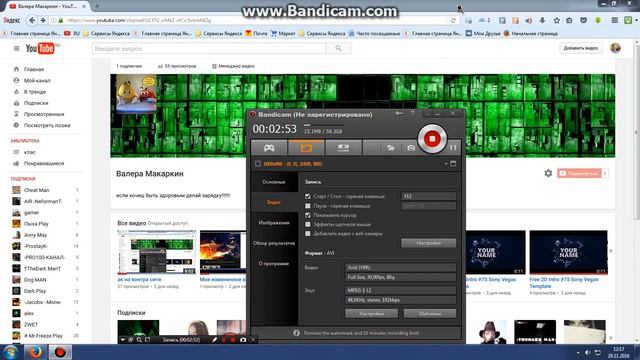Click Менеджер видео on the channel page
The height and width of the screenshot is (360, 640).
pos(233,66)
